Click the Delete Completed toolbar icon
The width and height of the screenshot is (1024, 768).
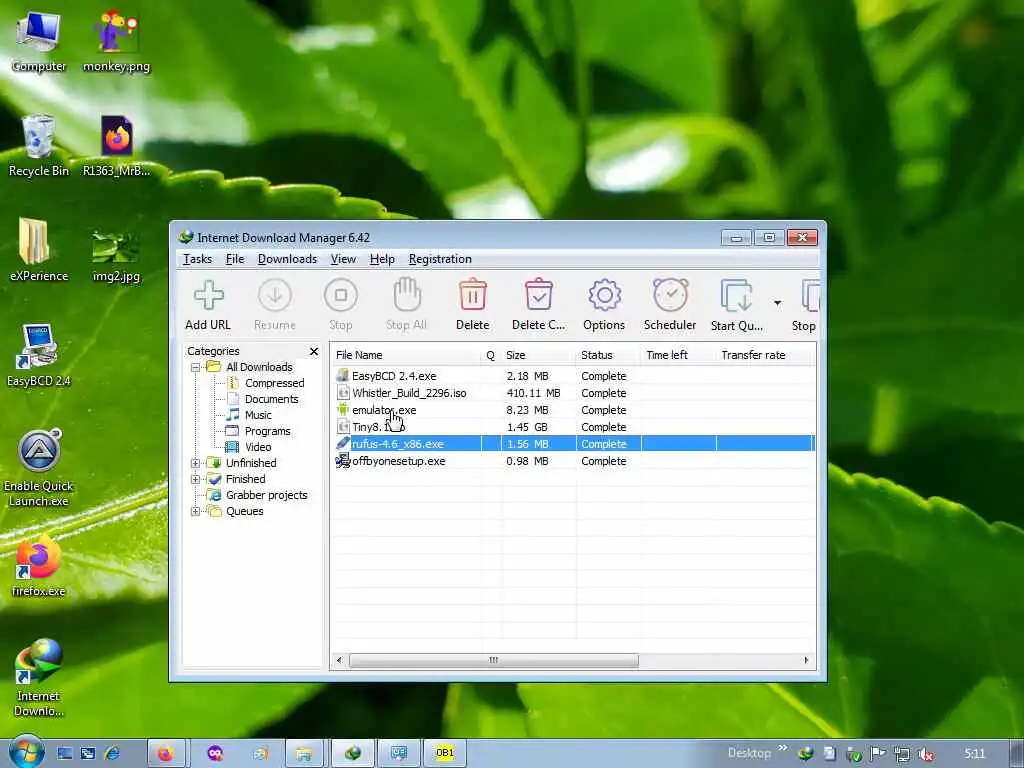pos(538,304)
